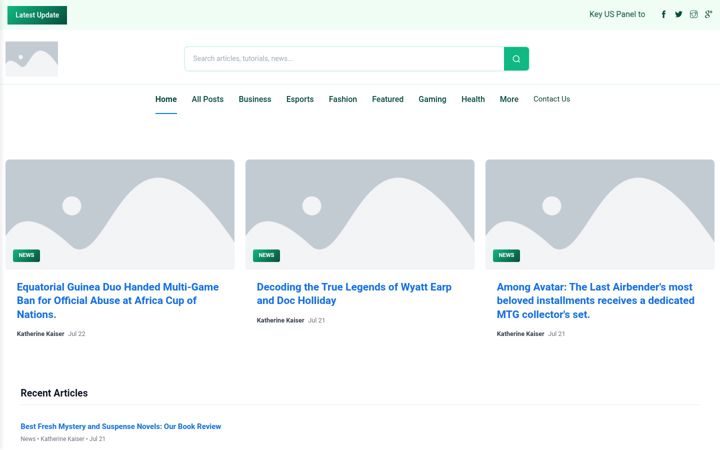Click the green search magnifier button
720x450 pixels.
(516, 59)
